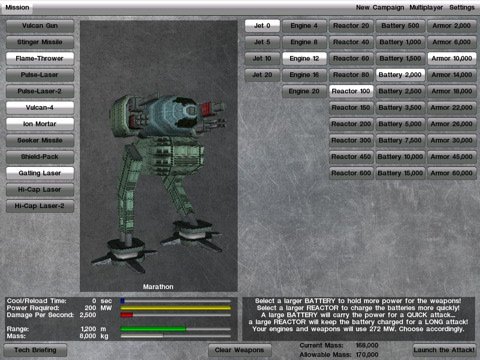Pick Reactor 100
This screenshot has height=360, width=480.
pyautogui.click(x=351, y=91)
